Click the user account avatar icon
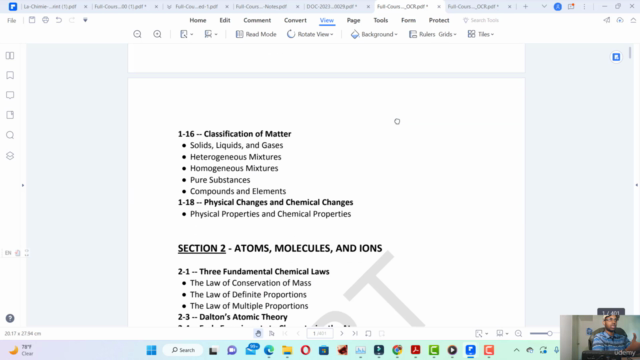640x360 pixels. [558, 7]
